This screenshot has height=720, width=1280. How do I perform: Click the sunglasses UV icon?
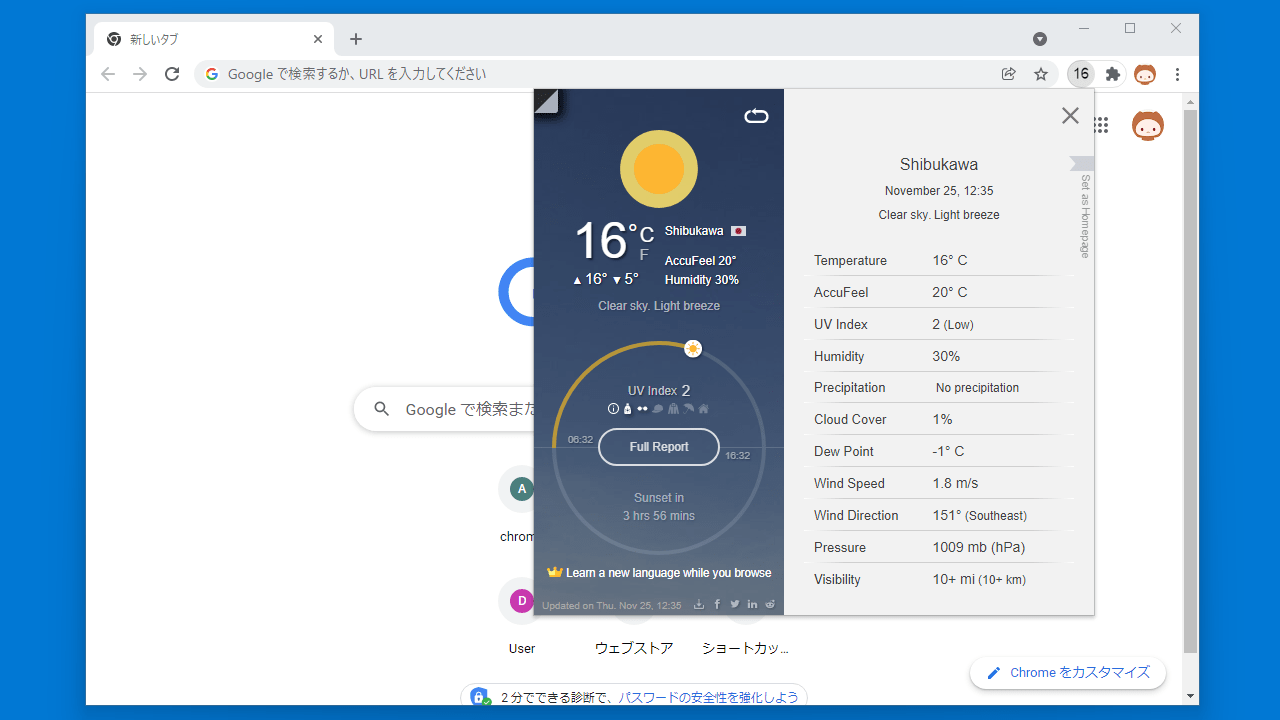click(642, 408)
